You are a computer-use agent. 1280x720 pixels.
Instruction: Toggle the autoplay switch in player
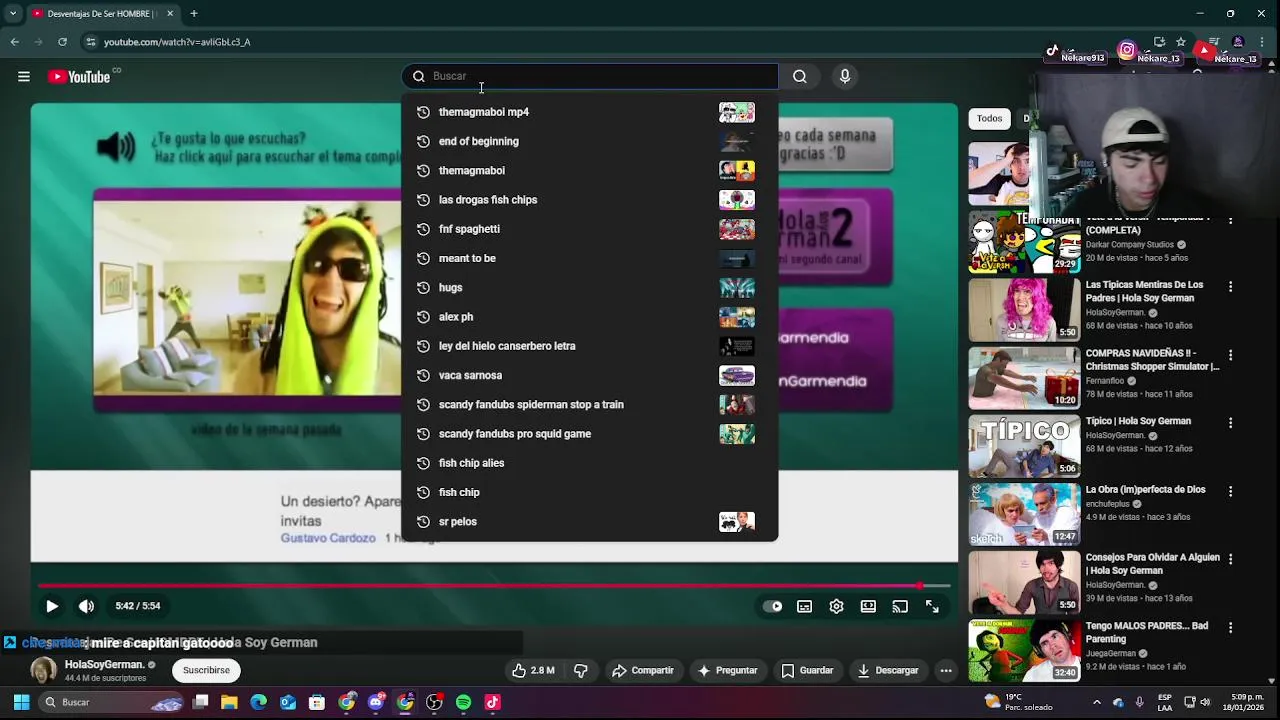point(773,606)
